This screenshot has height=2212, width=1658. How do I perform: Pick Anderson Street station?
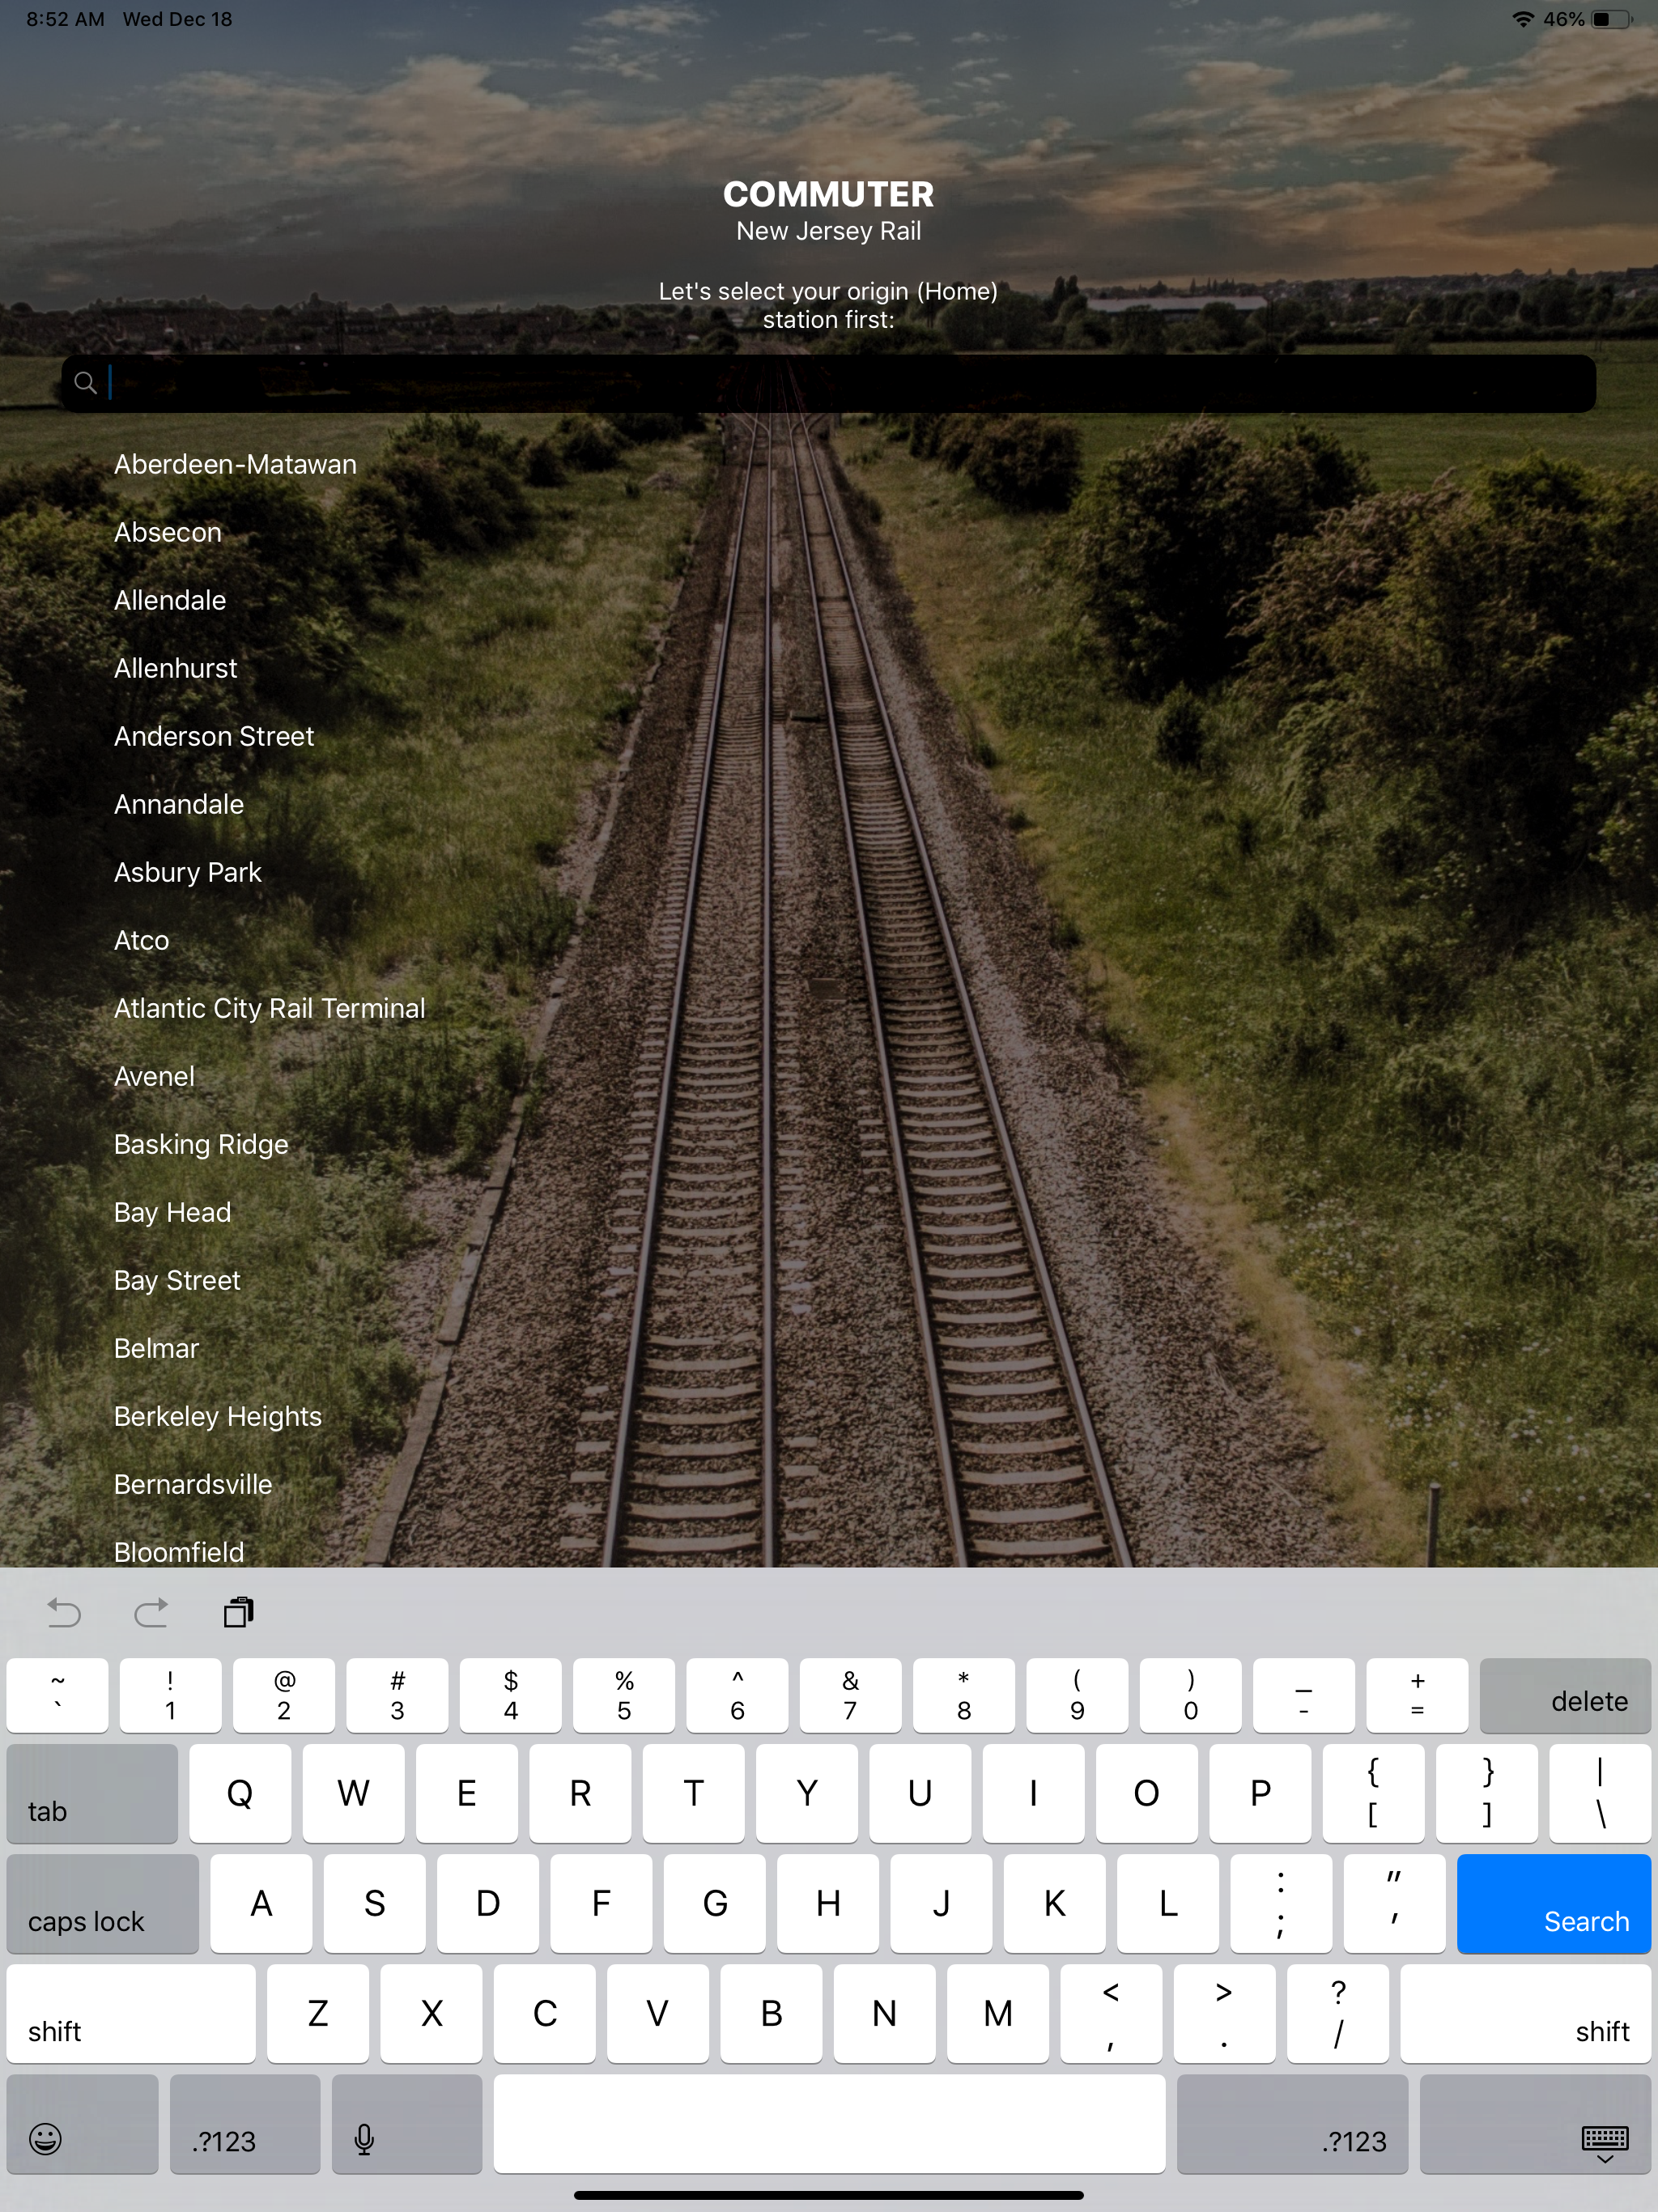(214, 736)
